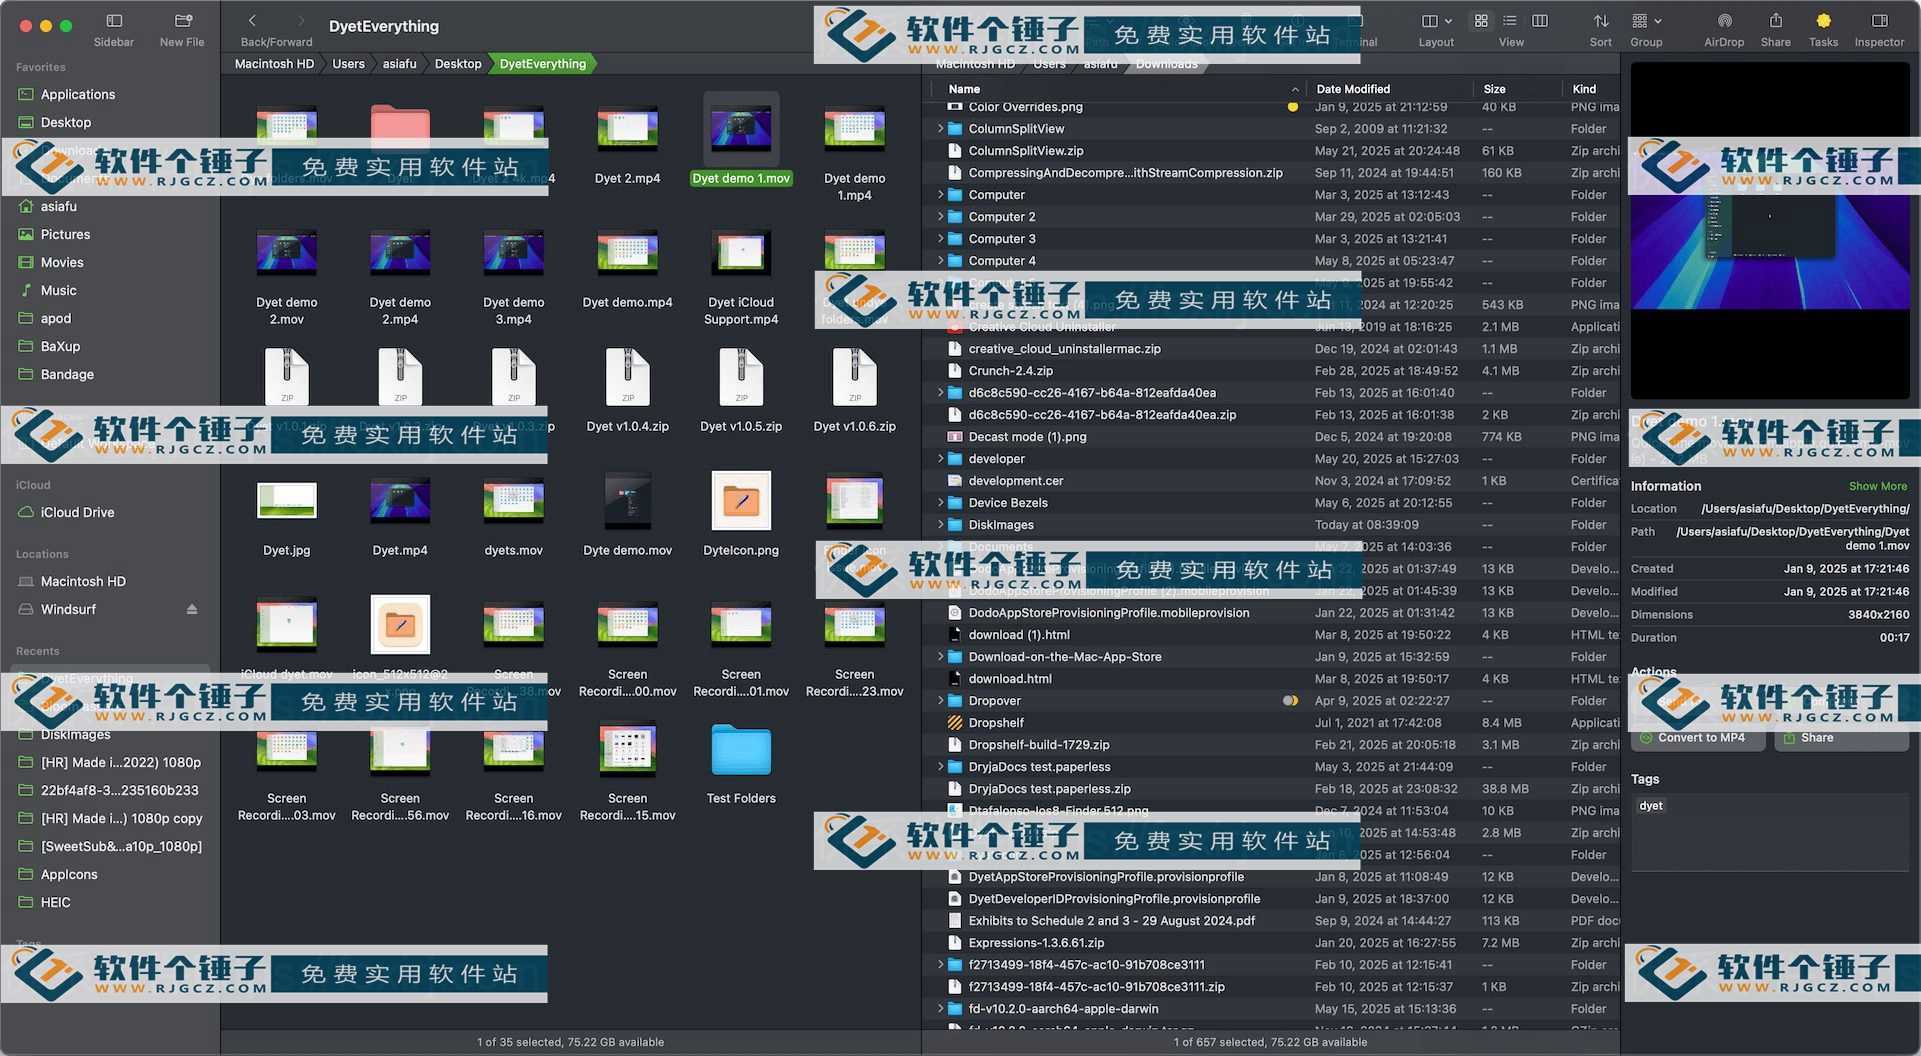Expand the Computer 4 folder
Viewport: 1921px width, 1056px height.
tap(940, 260)
